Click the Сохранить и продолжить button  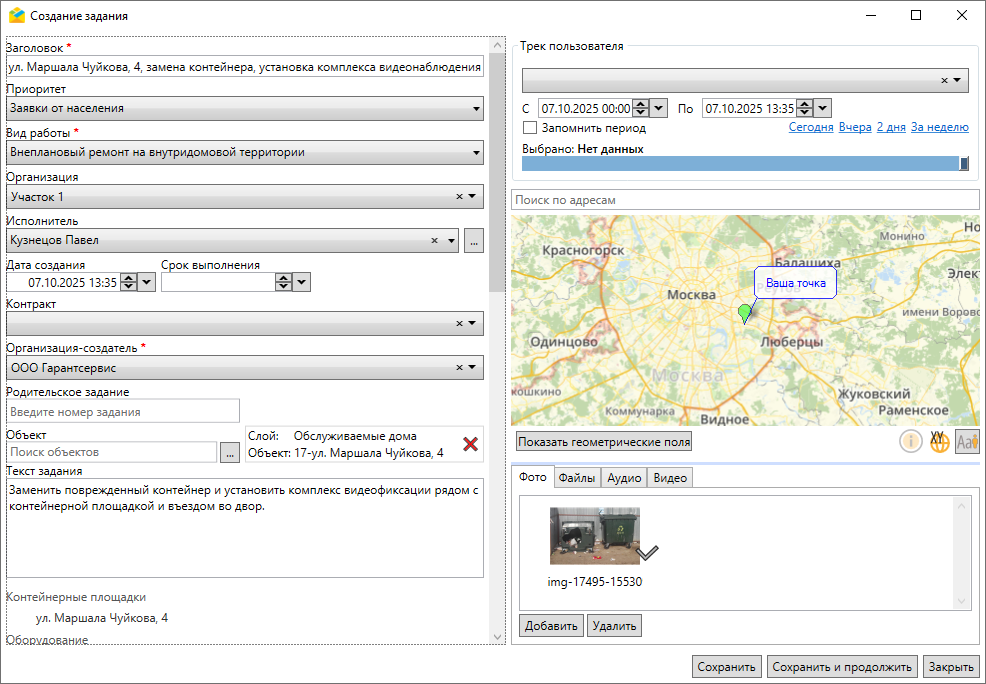[843, 667]
